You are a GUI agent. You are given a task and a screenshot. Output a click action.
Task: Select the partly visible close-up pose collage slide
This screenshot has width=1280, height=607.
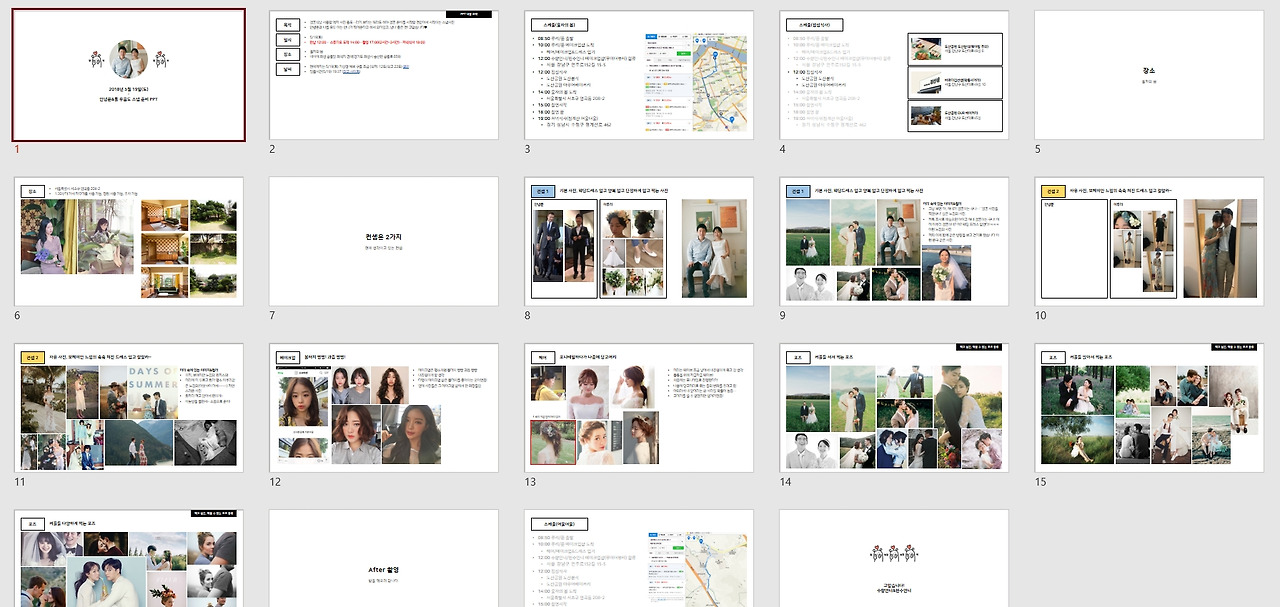click(130, 558)
